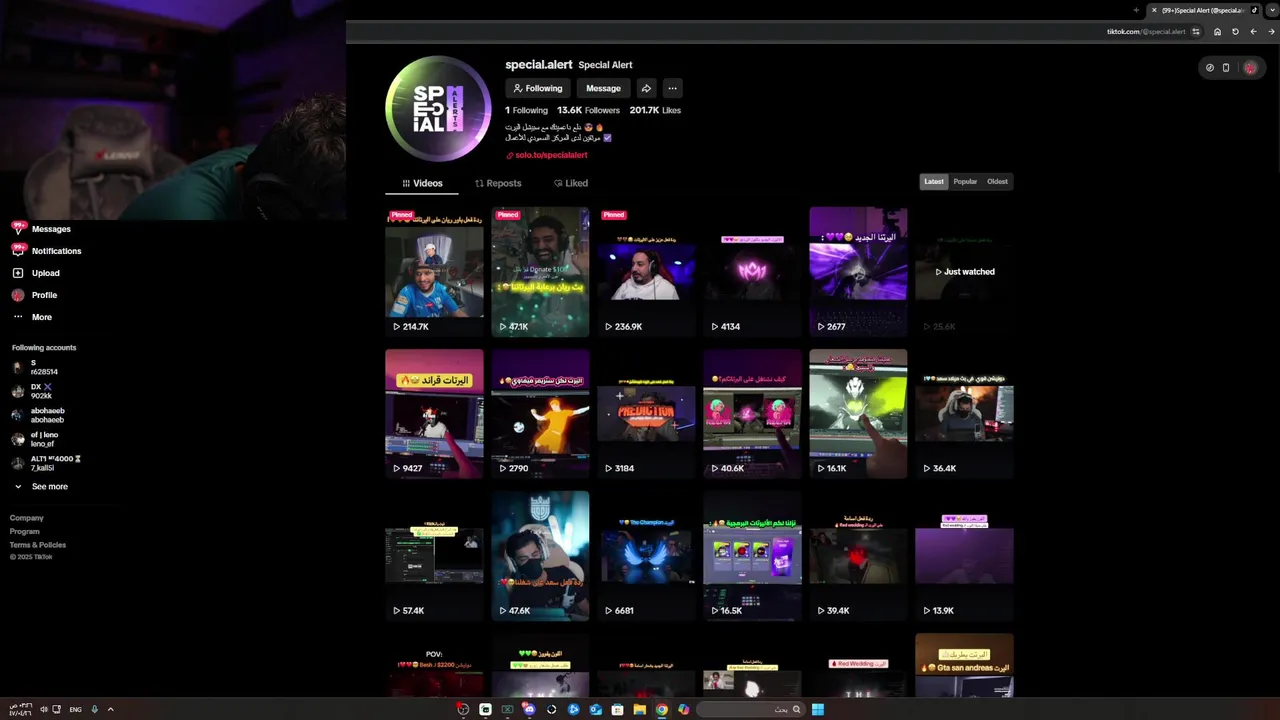Screen dimensions: 1280x720
Task: Click the Program footer link
Action: pos(25,531)
